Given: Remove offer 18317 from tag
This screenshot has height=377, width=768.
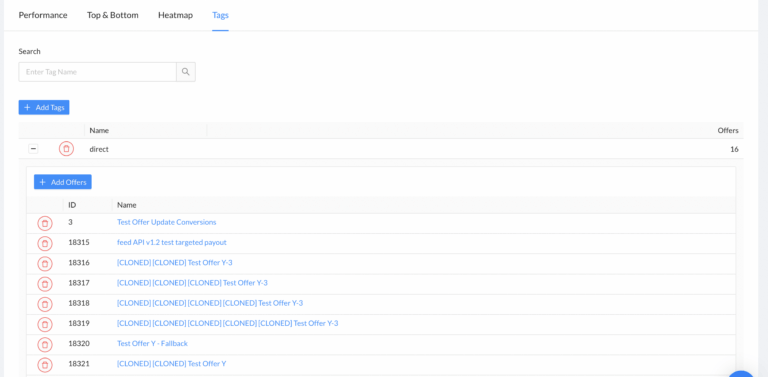Looking at the screenshot, I should tap(45, 283).
